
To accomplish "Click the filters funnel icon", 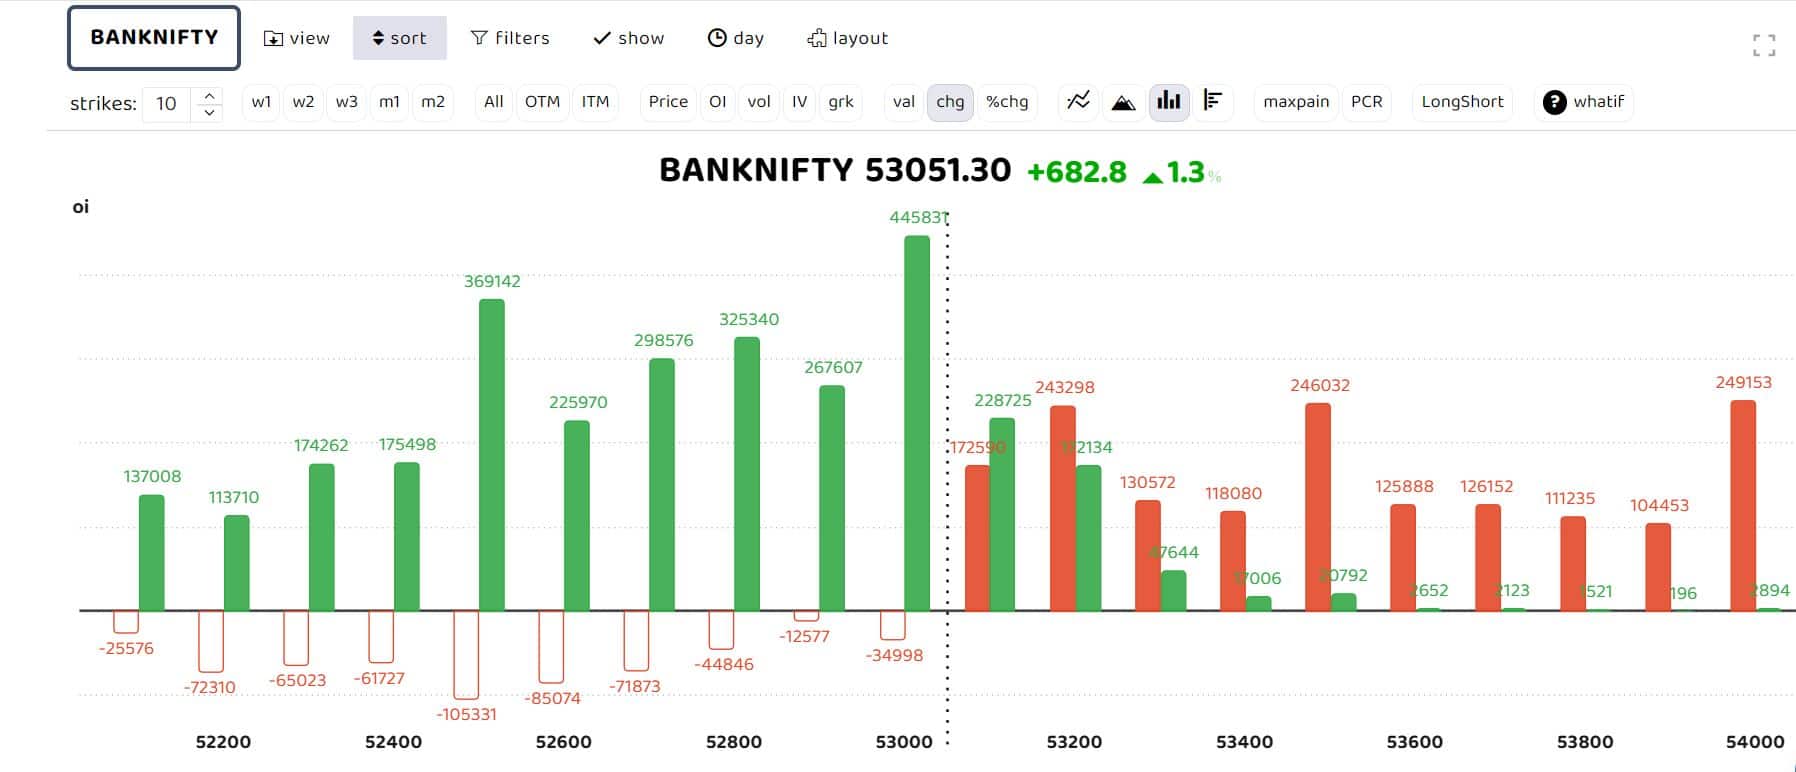I will pyautogui.click(x=479, y=38).
